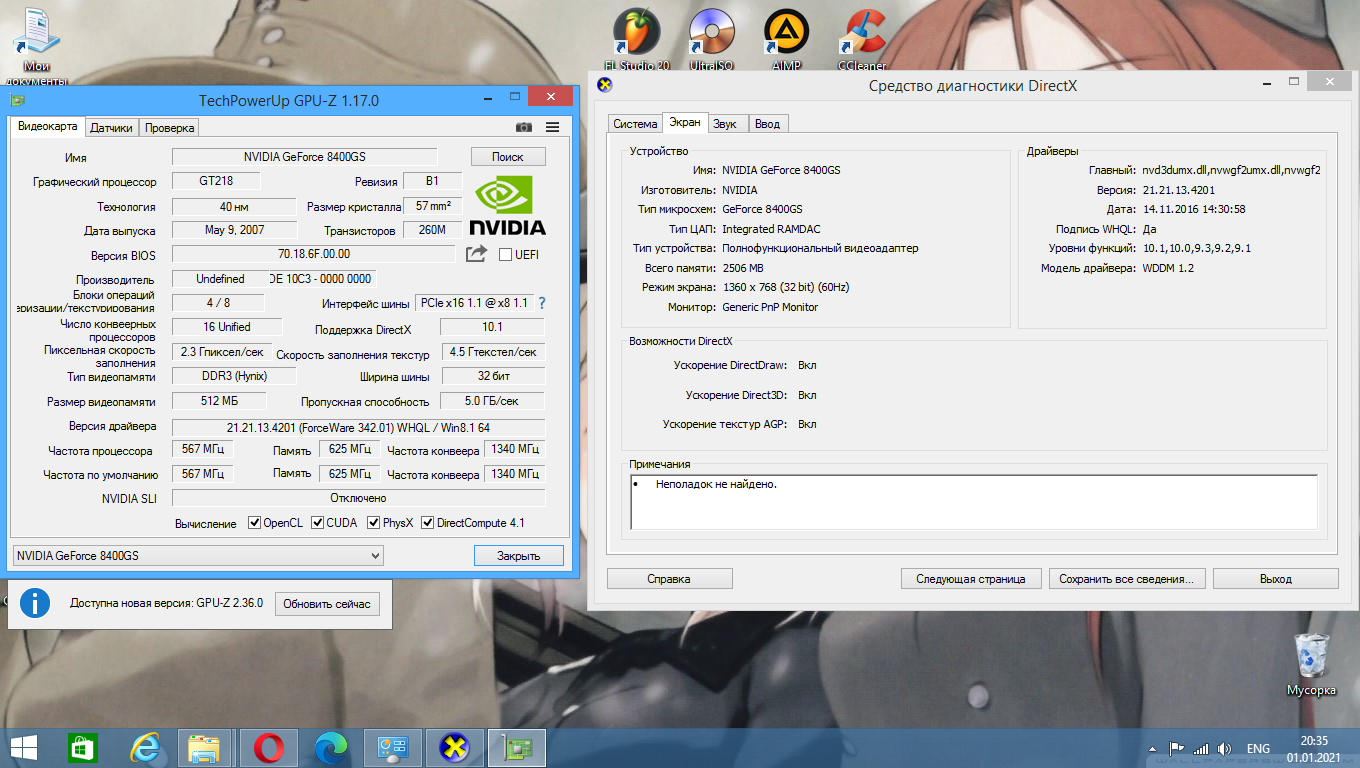Screen dimensions: 1360x768
Task: Click the BIOS version field
Action: coord(313,254)
